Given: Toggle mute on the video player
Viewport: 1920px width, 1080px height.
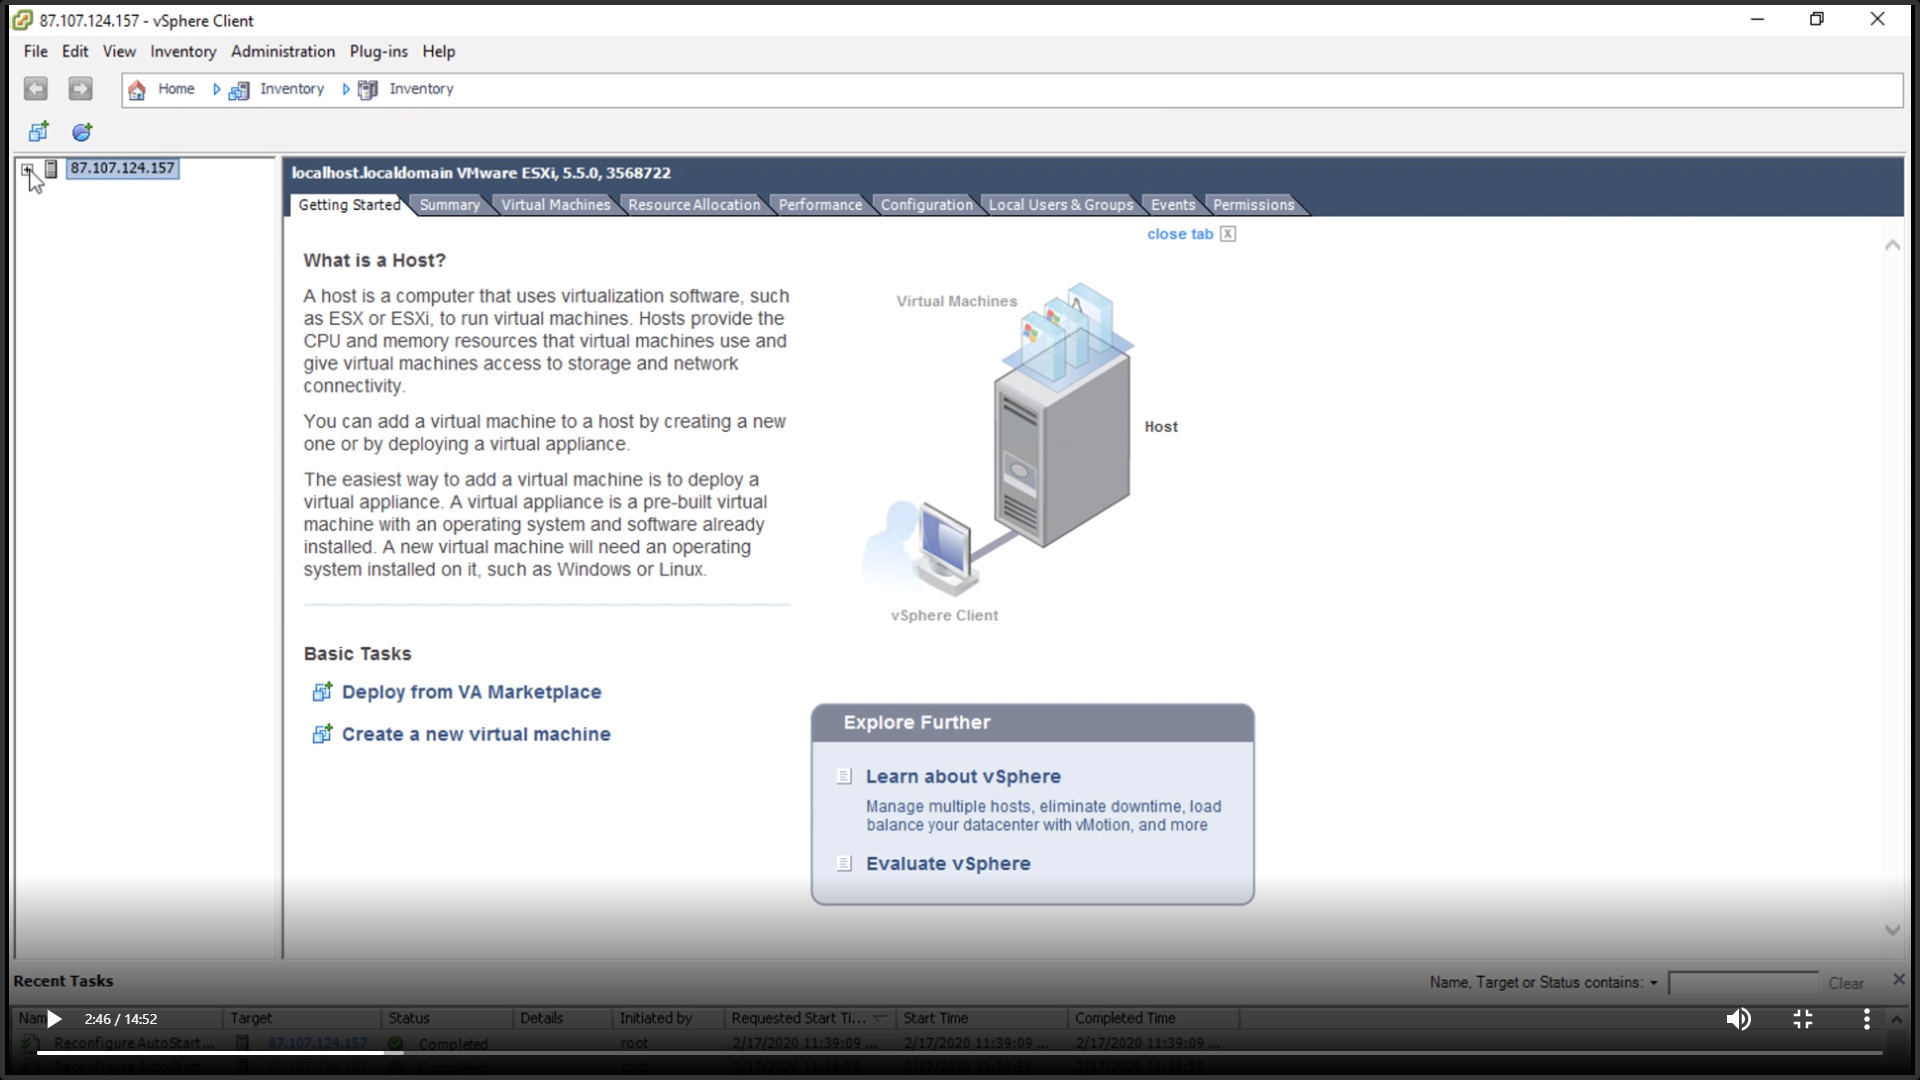Looking at the screenshot, I should (x=1739, y=1019).
